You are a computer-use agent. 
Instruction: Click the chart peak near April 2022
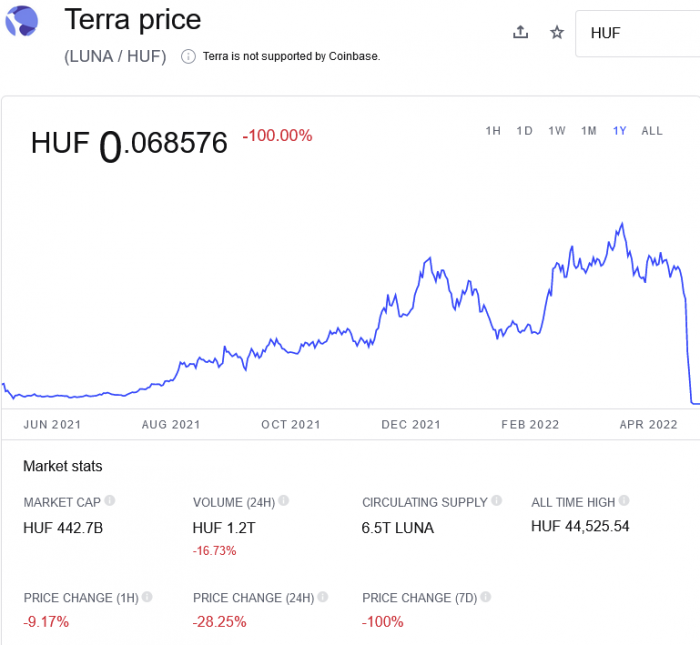pyautogui.click(x=623, y=224)
